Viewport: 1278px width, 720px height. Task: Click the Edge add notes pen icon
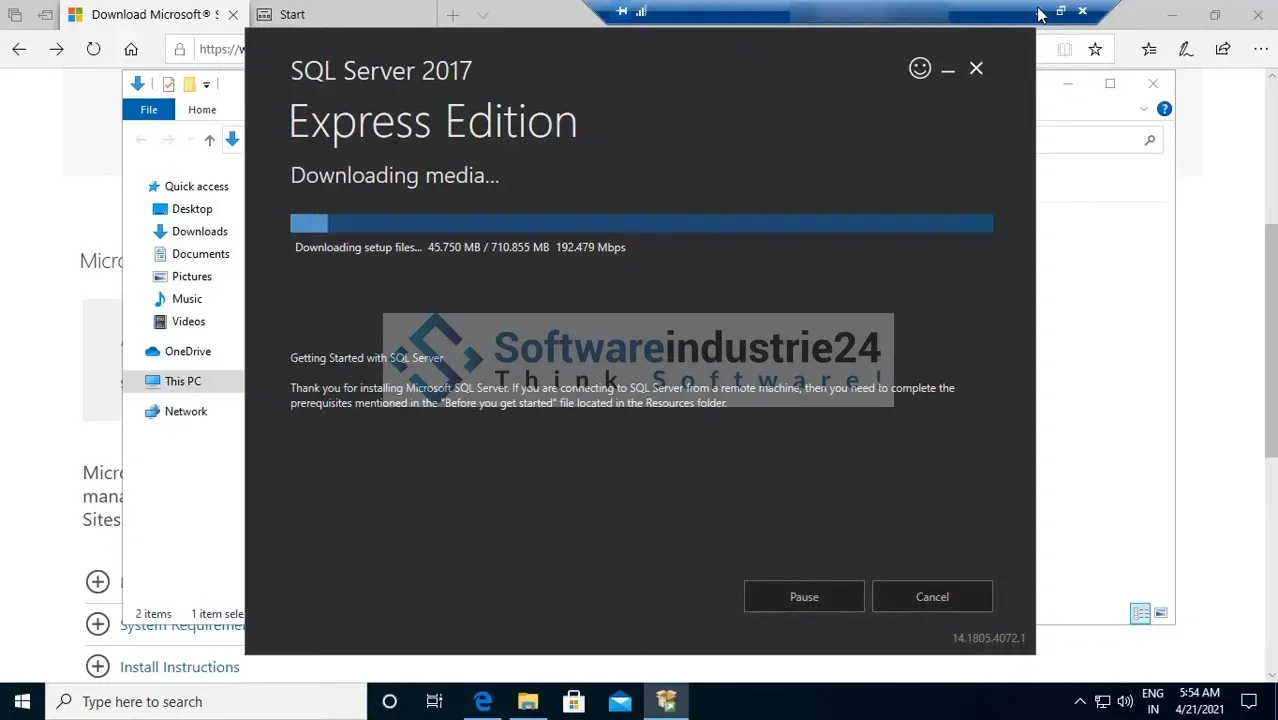pyautogui.click(x=1186, y=49)
